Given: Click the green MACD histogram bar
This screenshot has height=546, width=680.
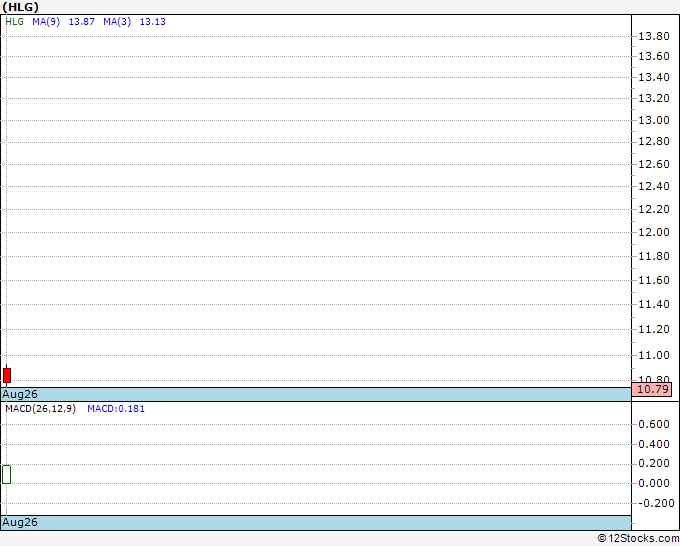Looking at the screenshot, I should coord(7,474).
